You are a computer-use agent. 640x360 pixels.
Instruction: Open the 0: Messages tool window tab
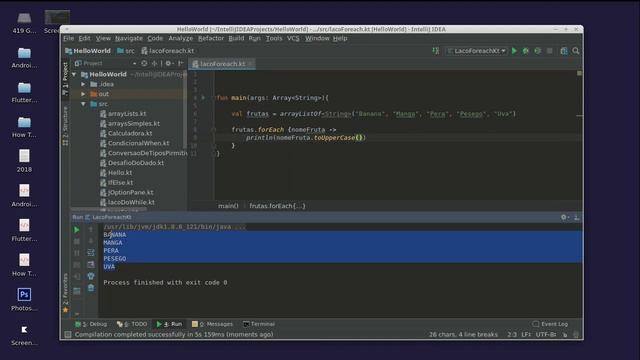[212, 324]
